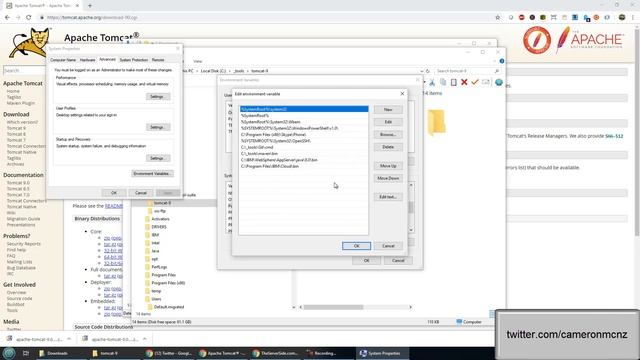Click the Move Down button
The width and height of the screenshot is (640, 360).
pos(388,178)
